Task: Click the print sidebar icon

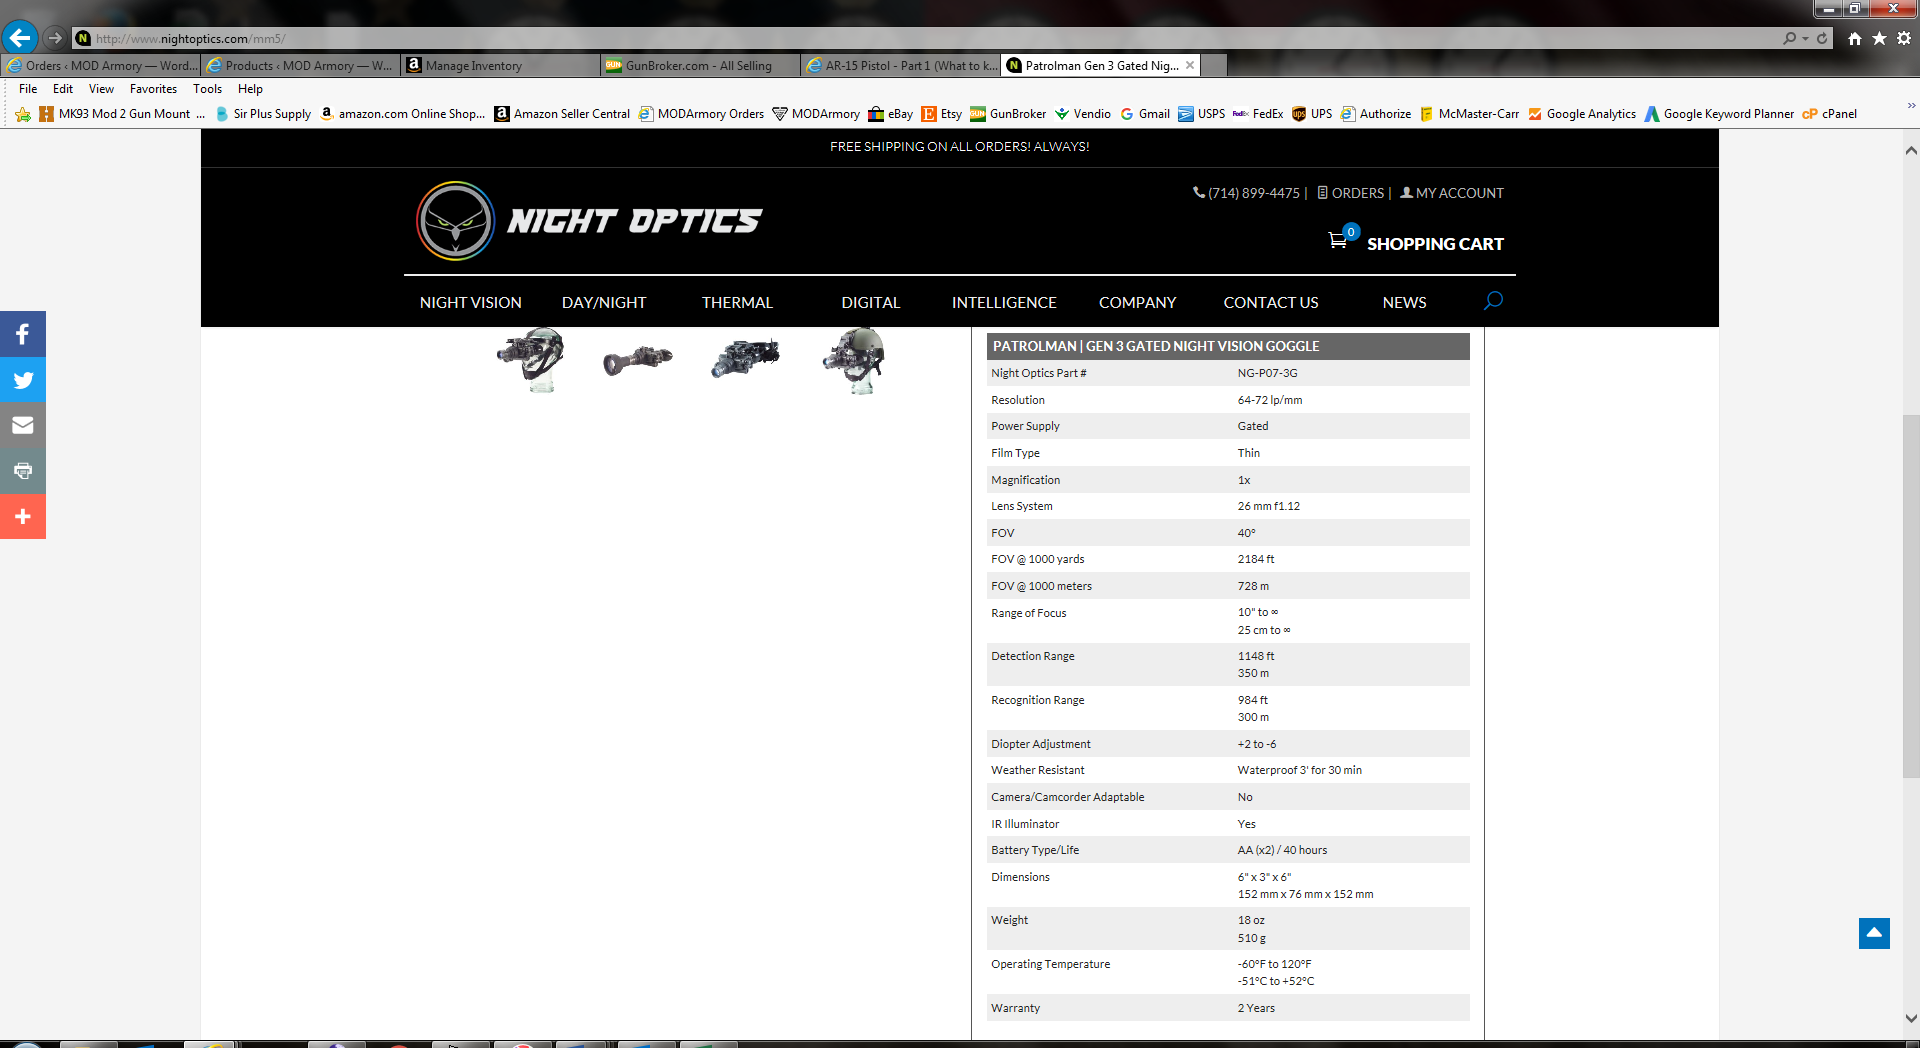Action: (x=23, y=471)
